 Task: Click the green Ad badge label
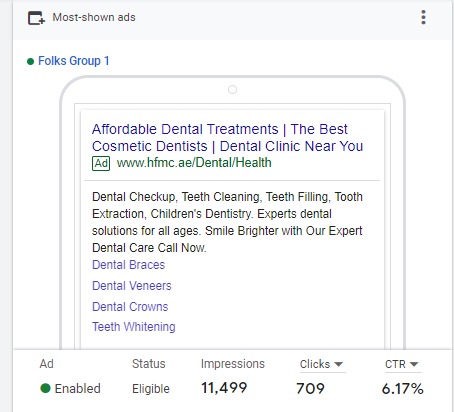[101, 163]
